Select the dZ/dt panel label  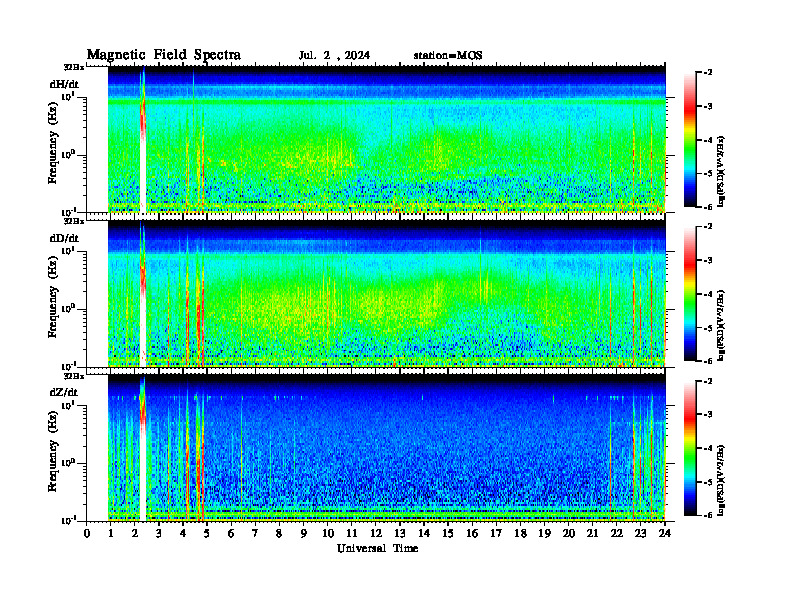pyautogui.click(x=64, y=392)
